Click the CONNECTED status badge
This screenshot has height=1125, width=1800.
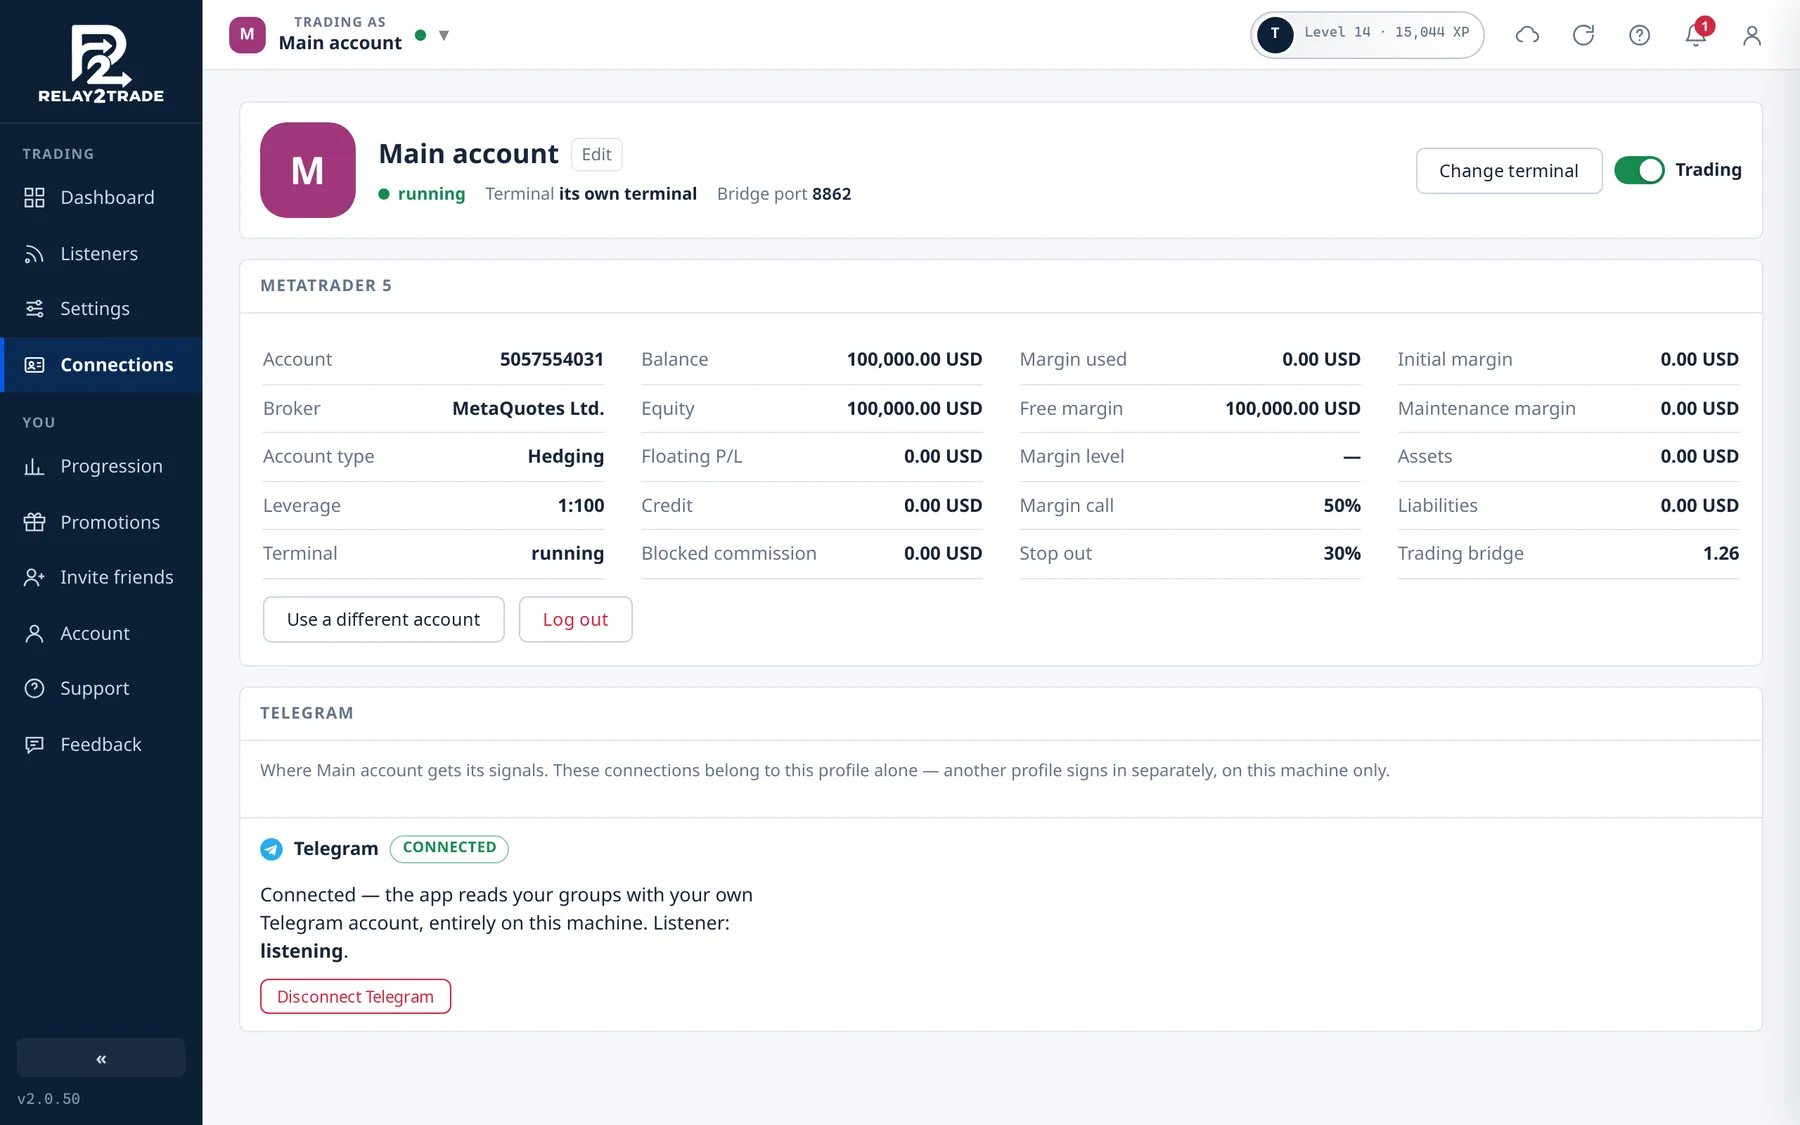[449, 848]
